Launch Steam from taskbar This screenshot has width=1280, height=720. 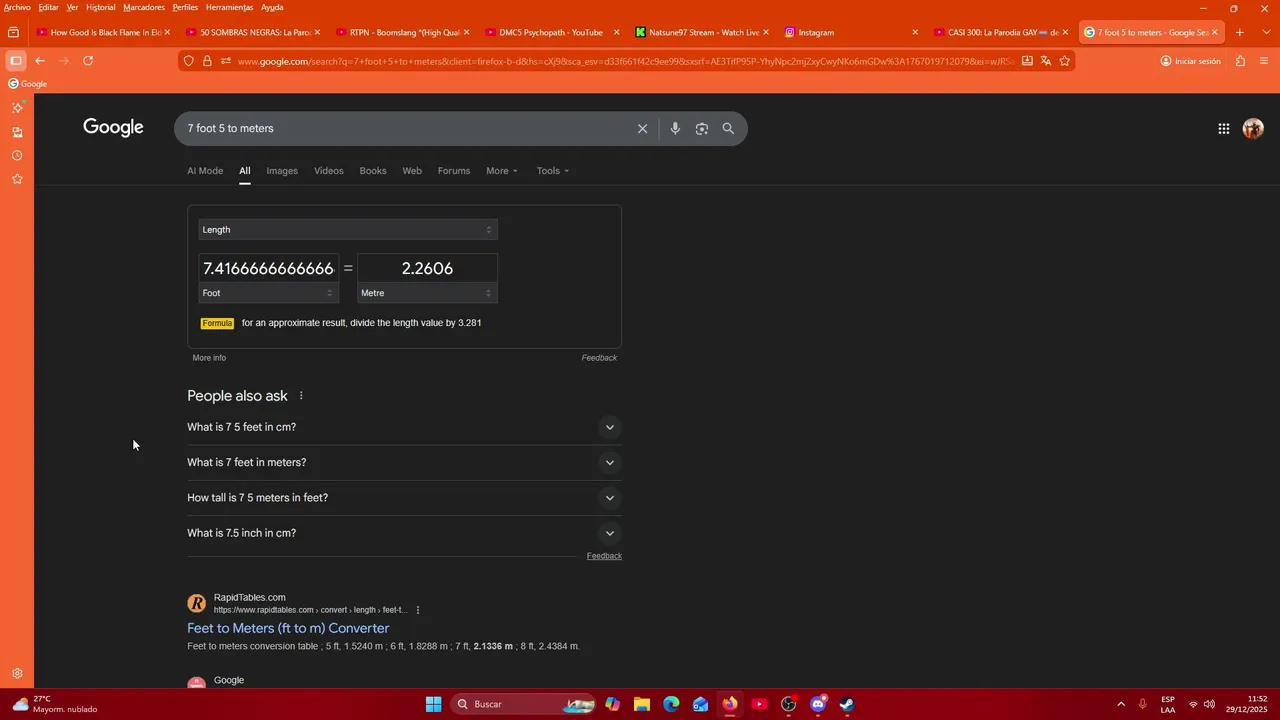point(847,704)
